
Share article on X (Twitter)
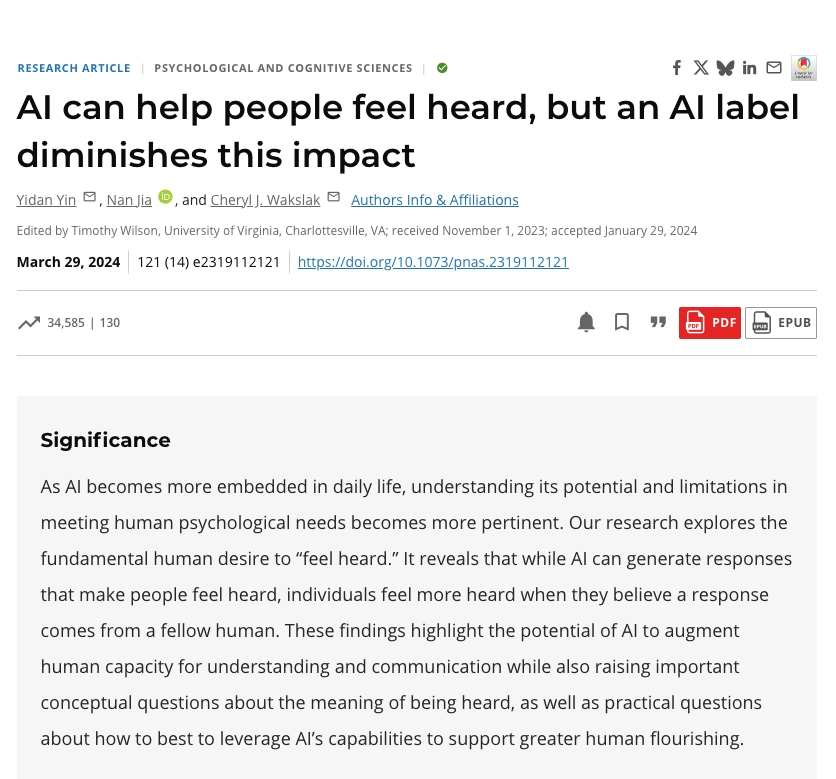point(701,68)
